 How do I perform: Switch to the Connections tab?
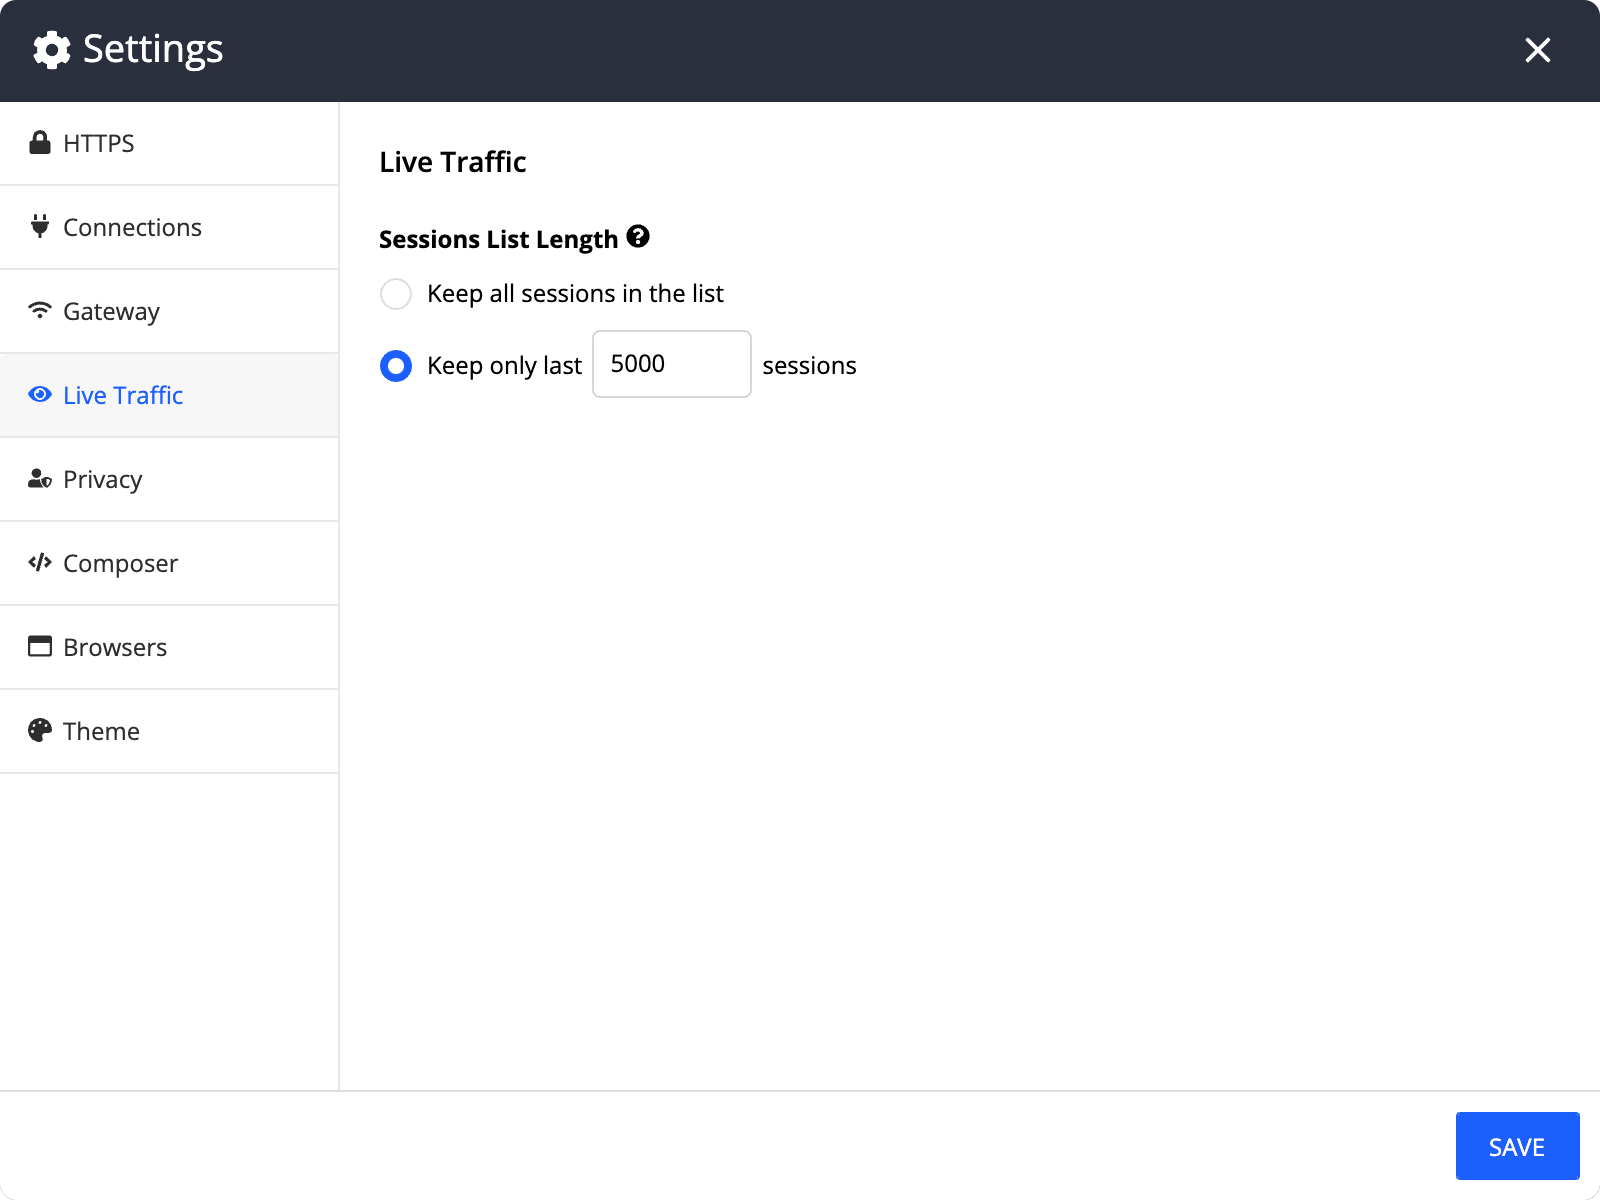169,227
